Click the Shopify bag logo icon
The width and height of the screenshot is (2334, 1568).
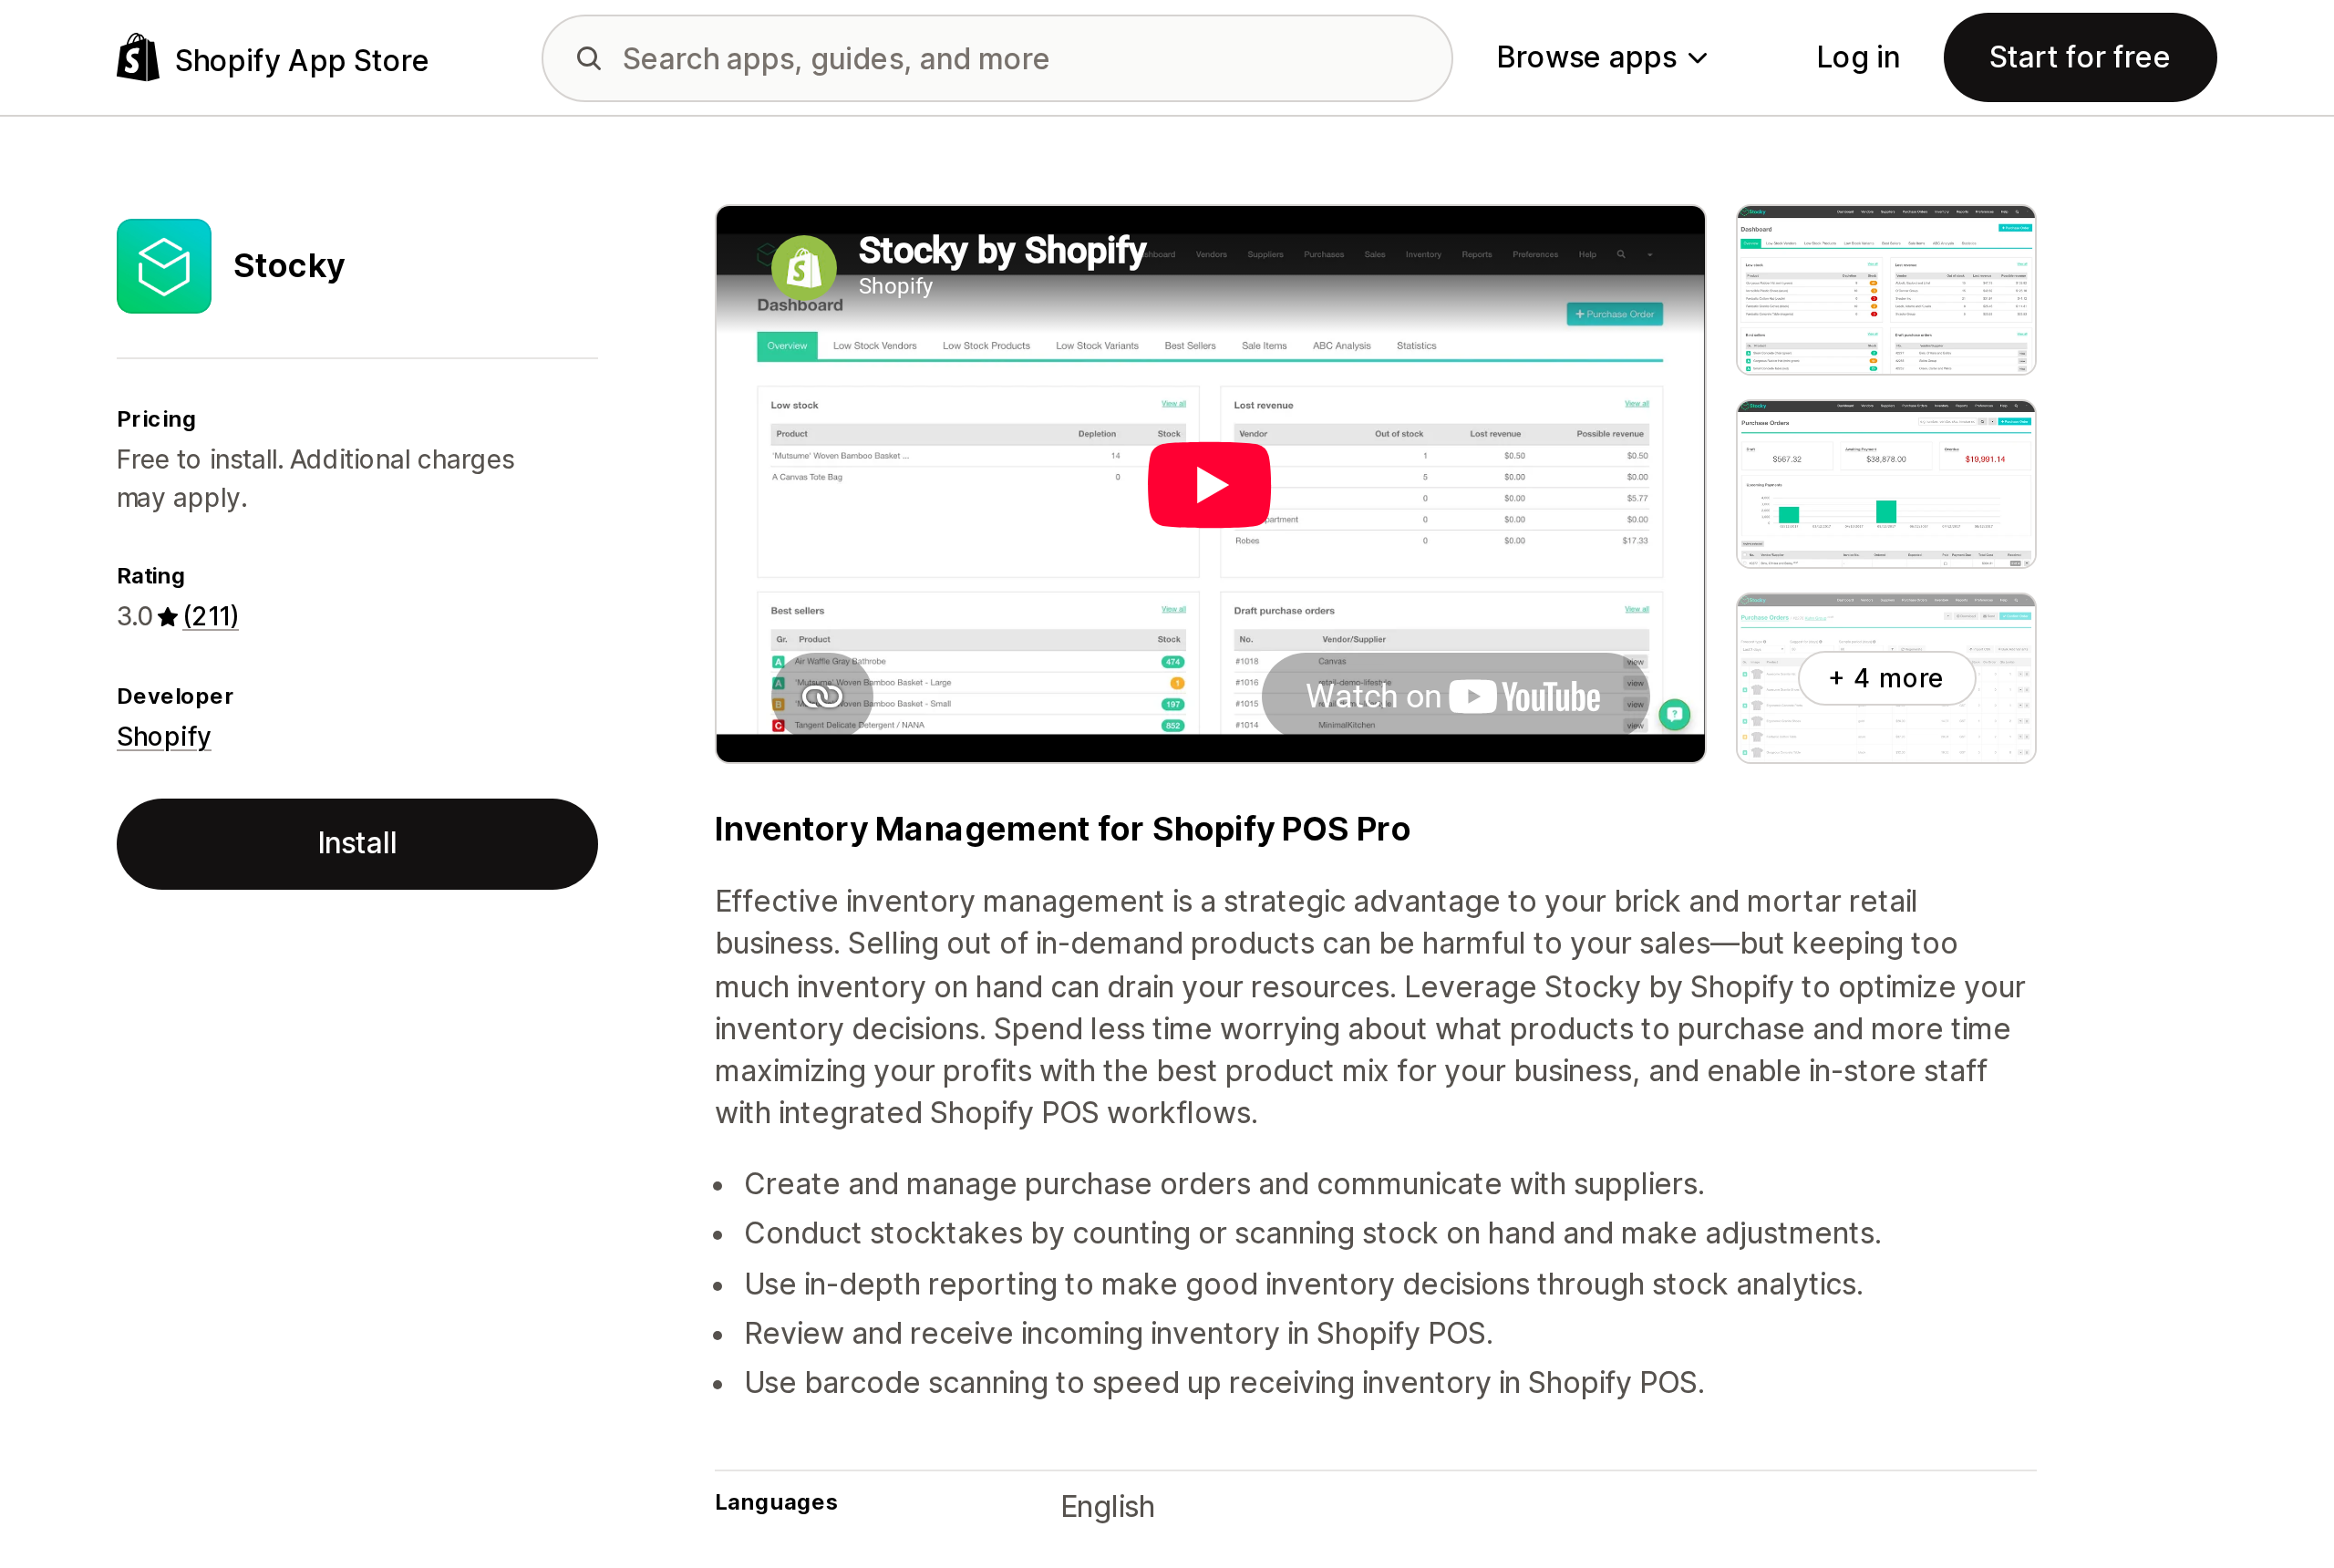tap(138, 58)
